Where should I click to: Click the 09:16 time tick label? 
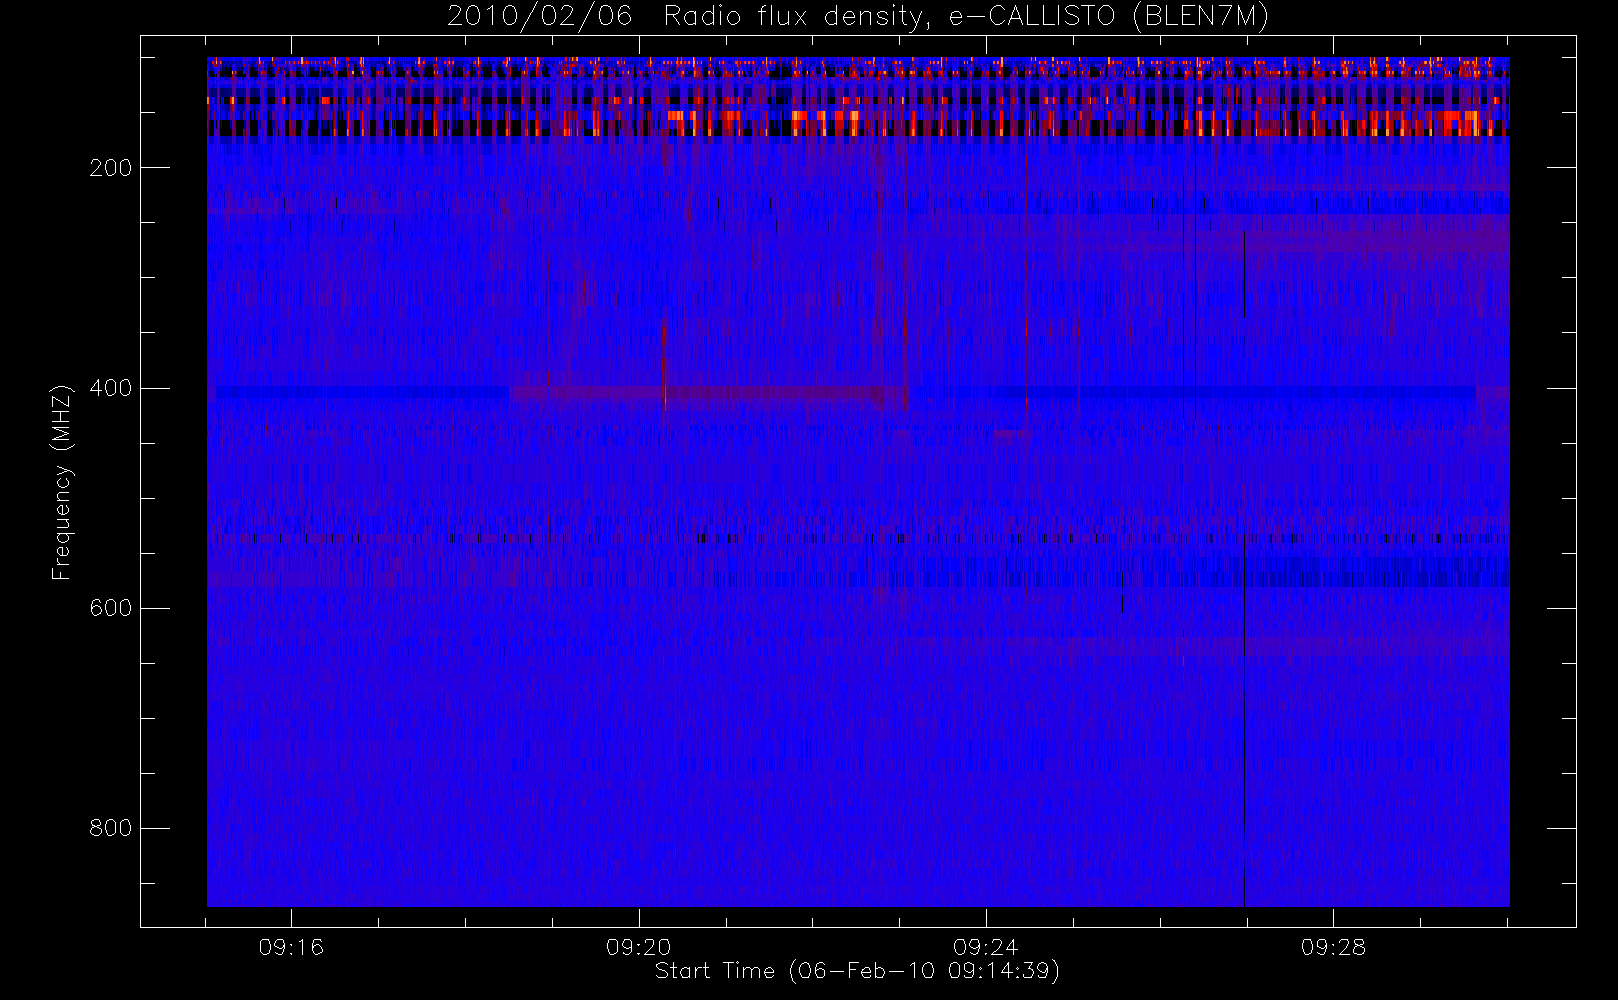coord(291,947)
